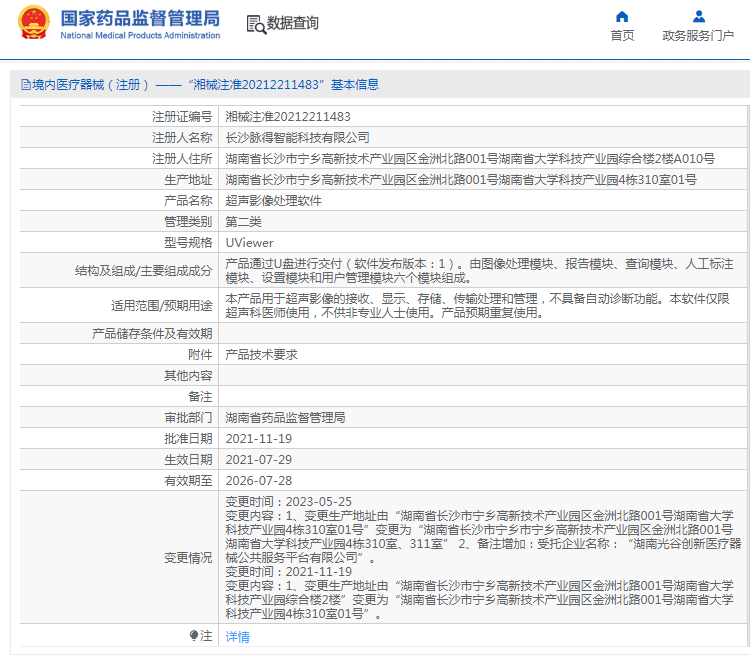The width and height of the screenshot is (750, 667).
Task: Click the 注册人住所 address ending A010号
Action: (470, 159)
